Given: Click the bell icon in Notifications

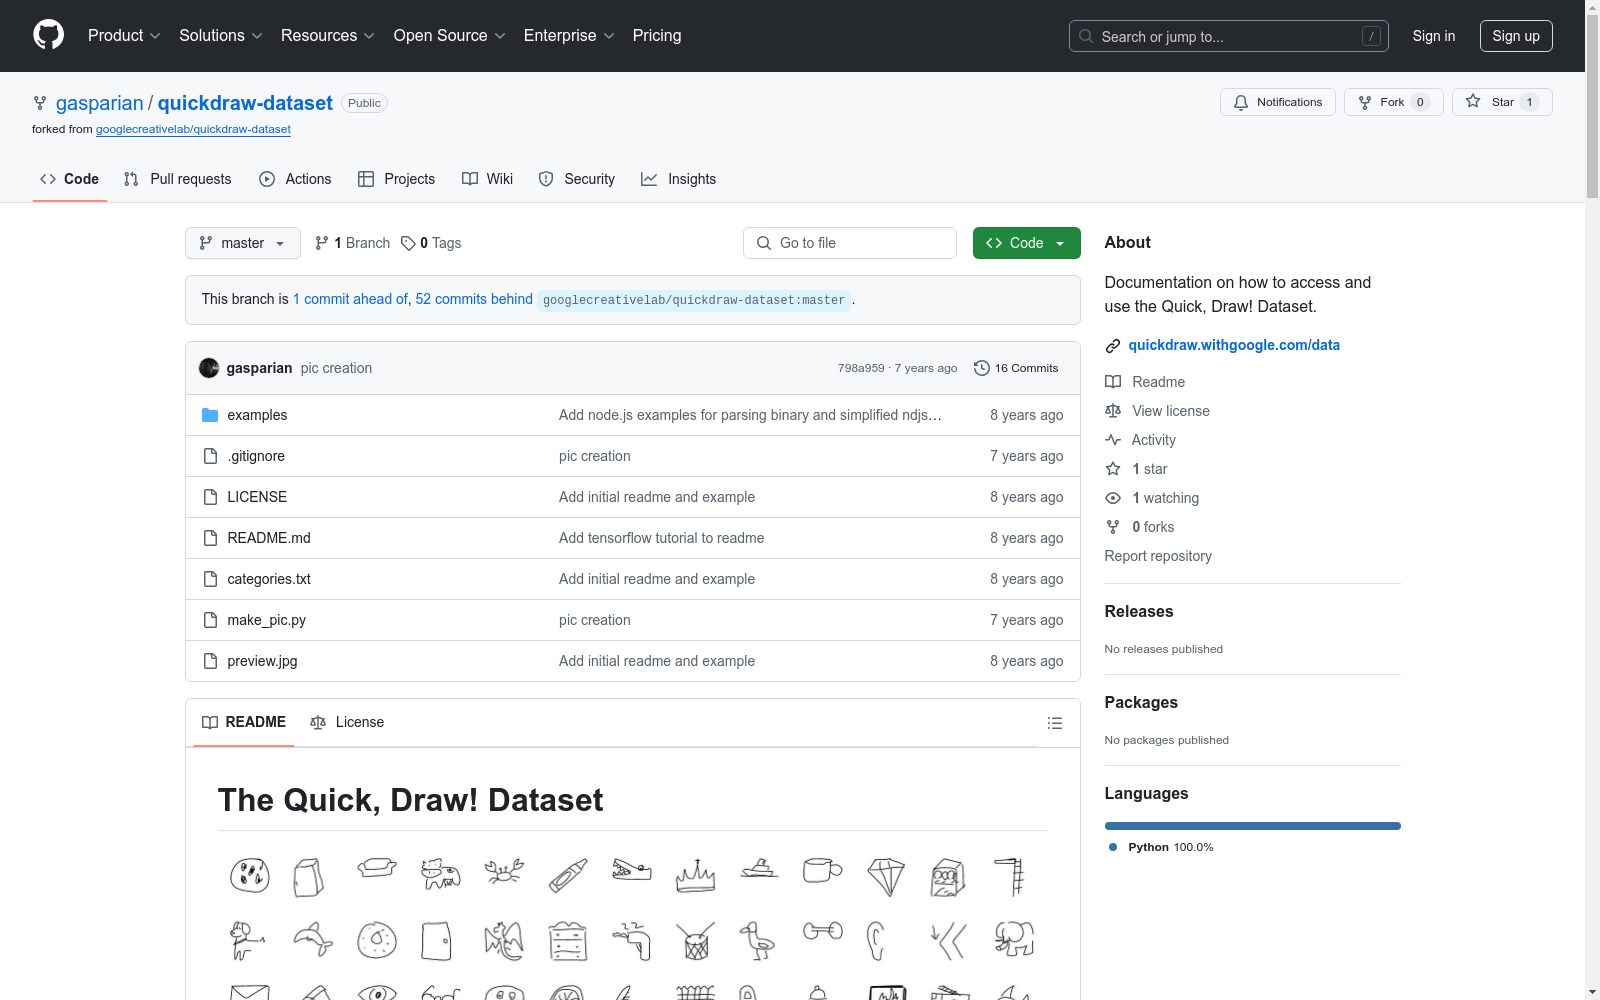Looking at the screenshot, I should [x=1241, y=103].
